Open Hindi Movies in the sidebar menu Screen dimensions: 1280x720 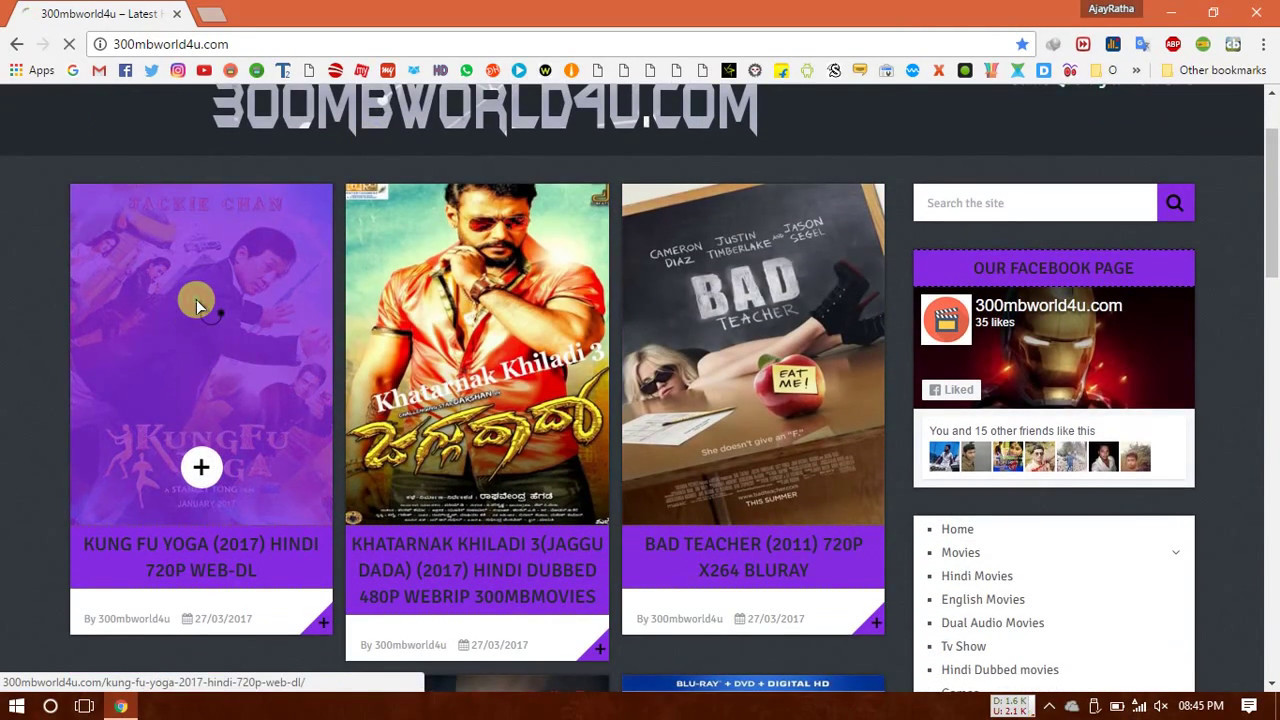[977, 576]
